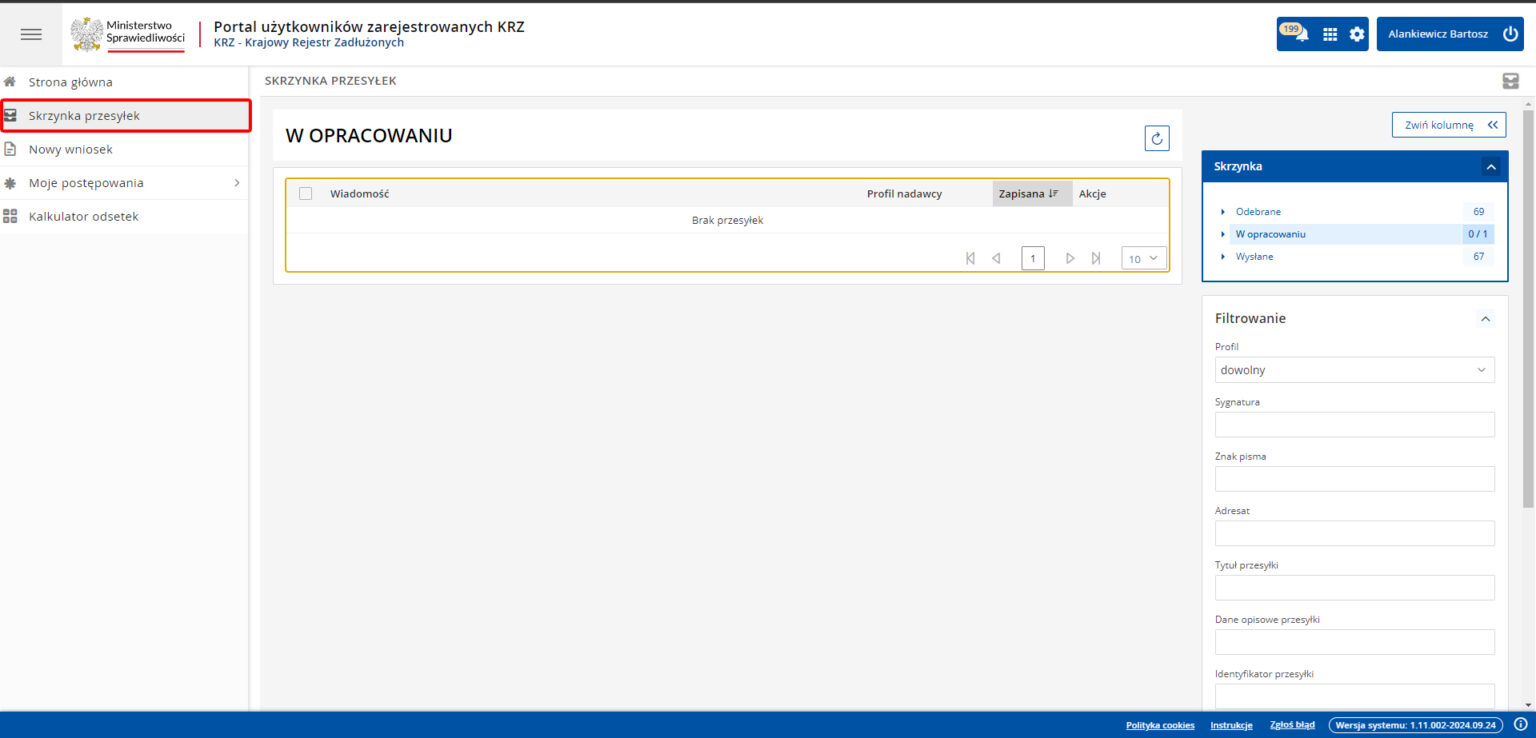The image size is (1536, 738).
Task: Click the Identyfikator przesyłki field
Action: pos(1355,696)
